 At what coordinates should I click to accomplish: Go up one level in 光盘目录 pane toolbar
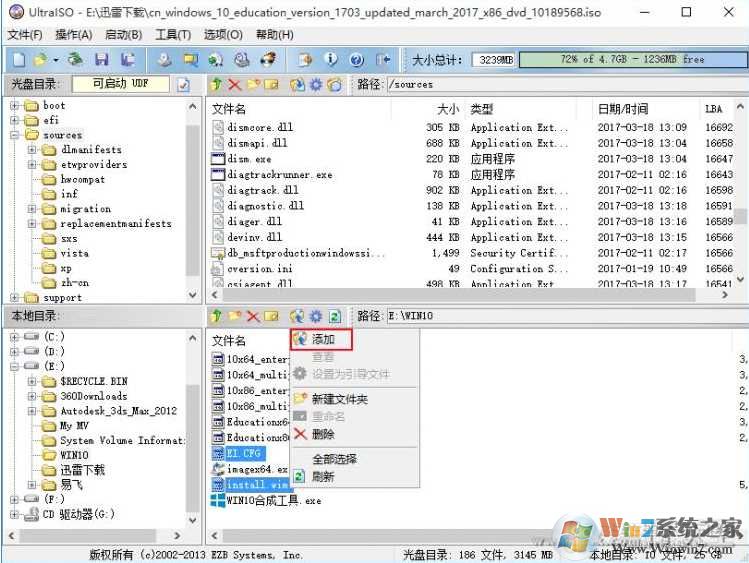click(215, 85)
